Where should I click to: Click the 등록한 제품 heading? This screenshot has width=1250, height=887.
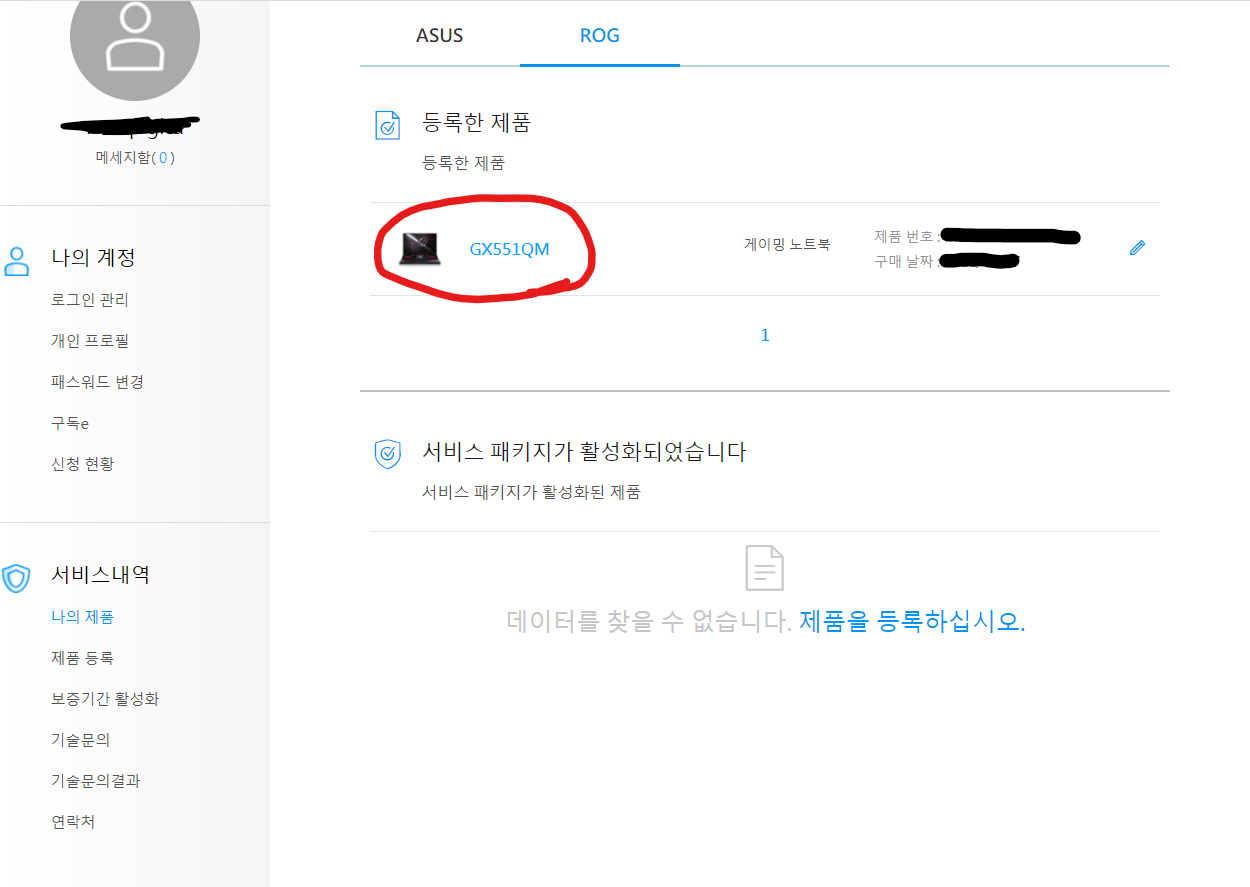pyautogui.click(x=477, y=123)
